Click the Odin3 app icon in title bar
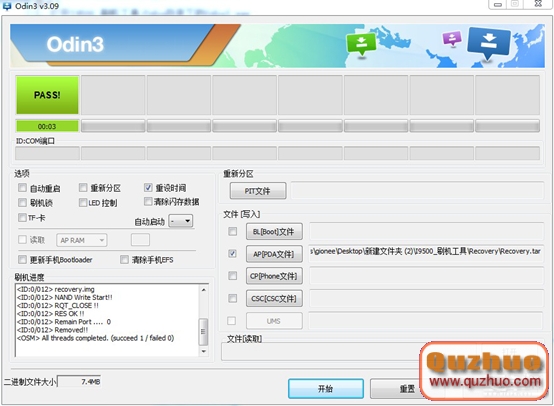 pos(6,5)
